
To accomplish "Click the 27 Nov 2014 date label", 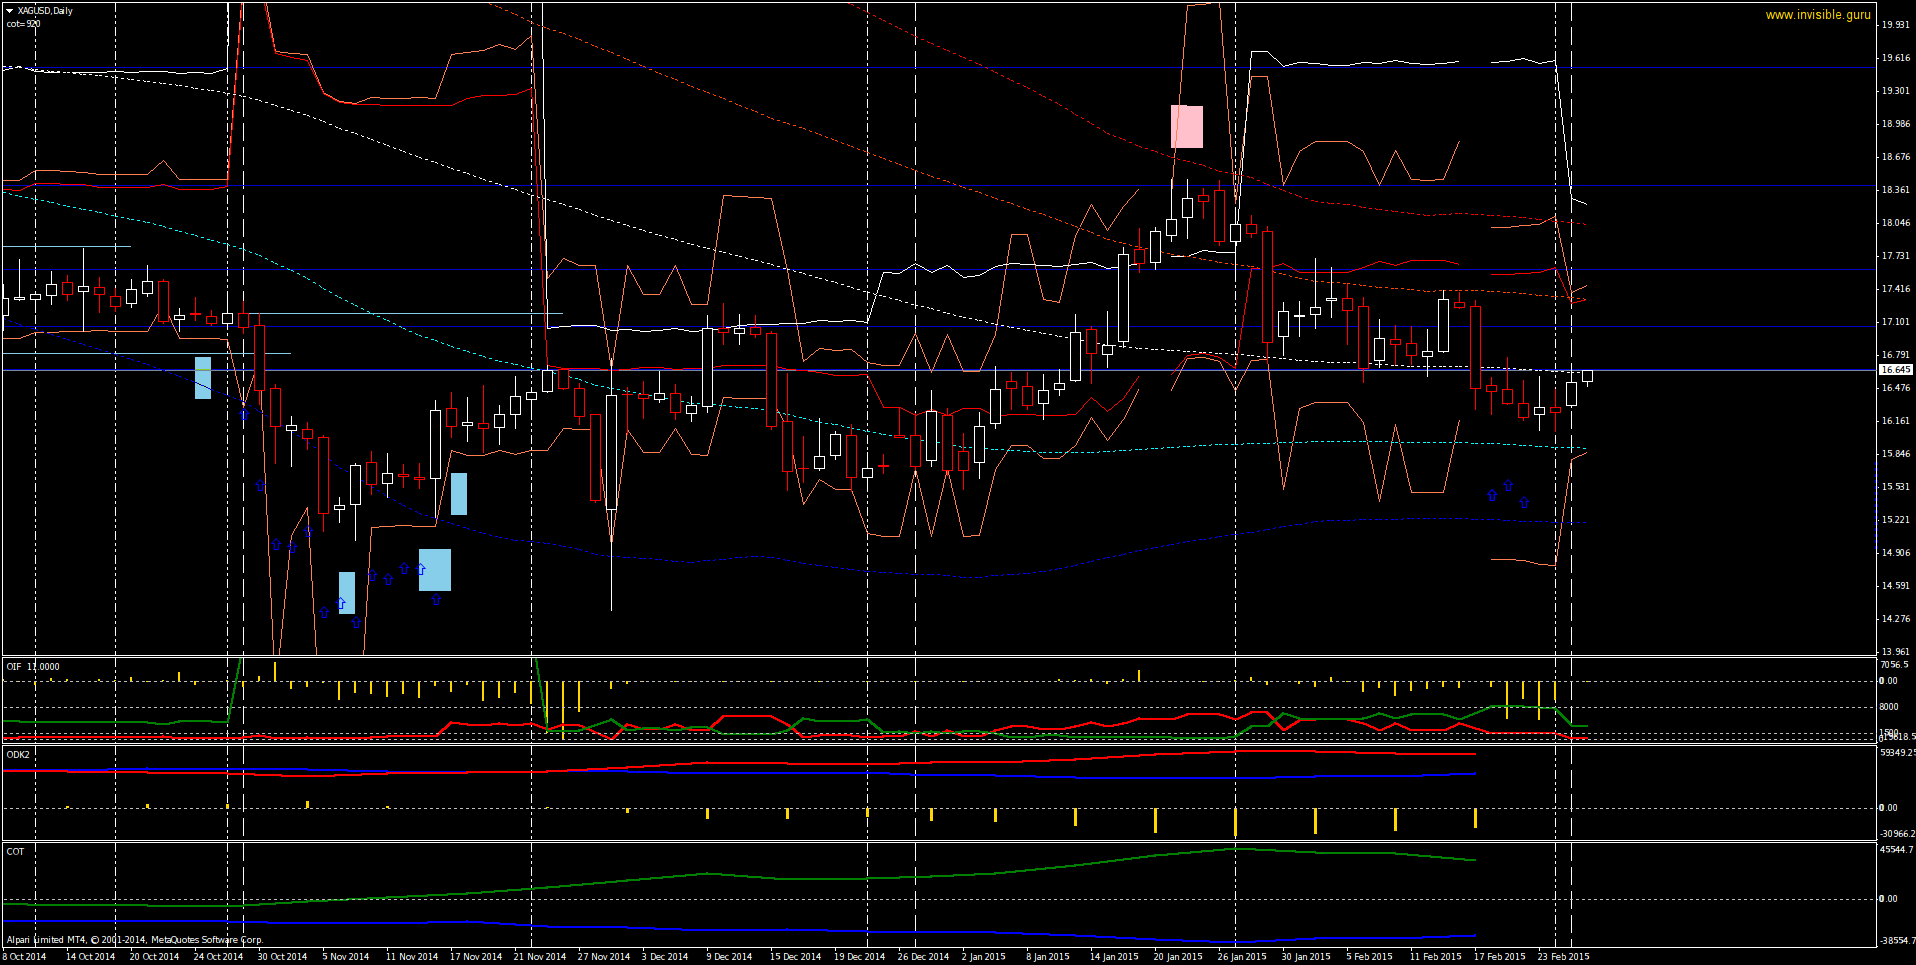I will point(603,957).
